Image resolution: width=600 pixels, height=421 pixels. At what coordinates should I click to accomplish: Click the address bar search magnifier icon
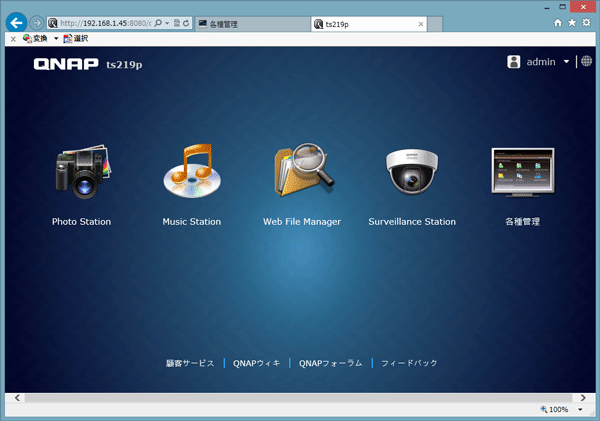pos(158,23)
